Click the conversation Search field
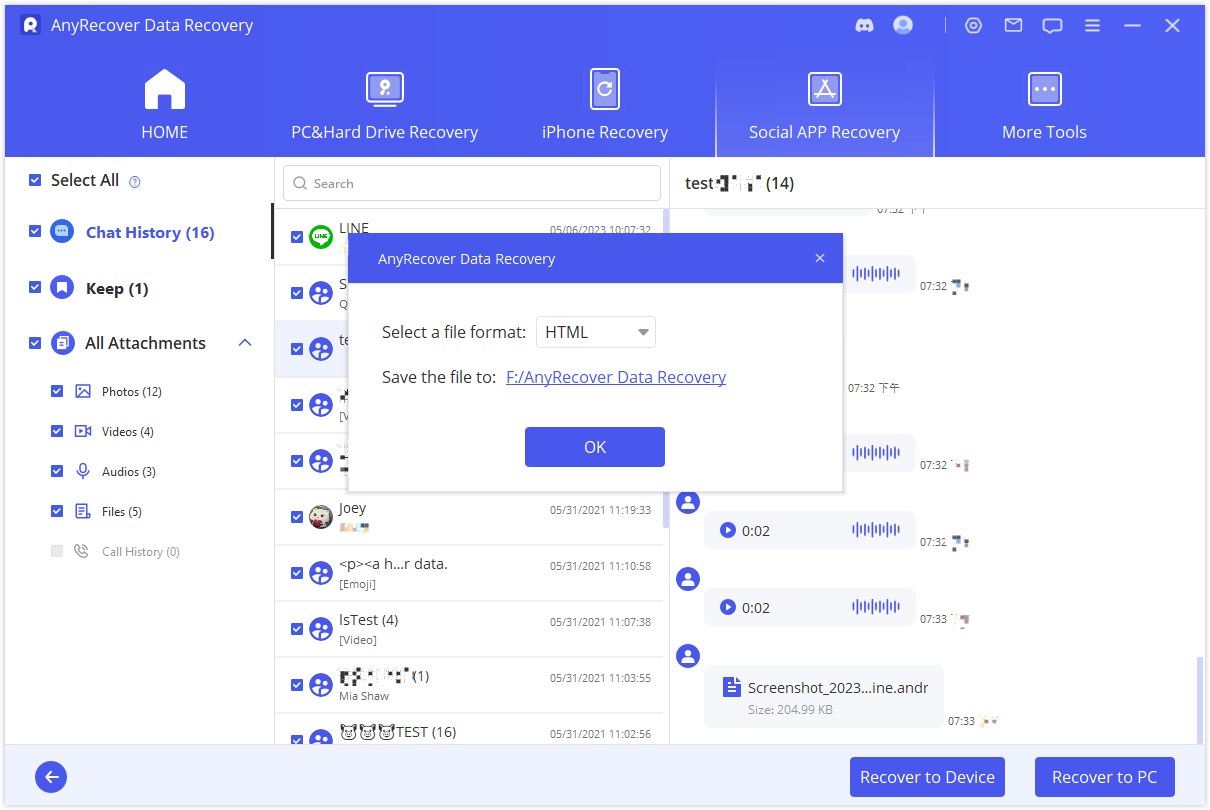Image resolution: width=1210 pixels, height=810 pixels. tap(472, 183)
